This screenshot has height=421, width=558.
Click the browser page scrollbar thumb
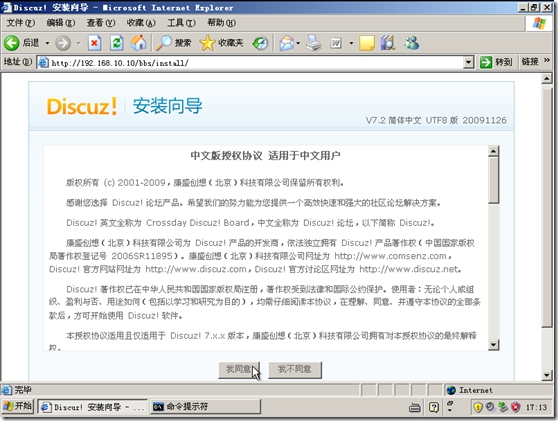point(547,208)
